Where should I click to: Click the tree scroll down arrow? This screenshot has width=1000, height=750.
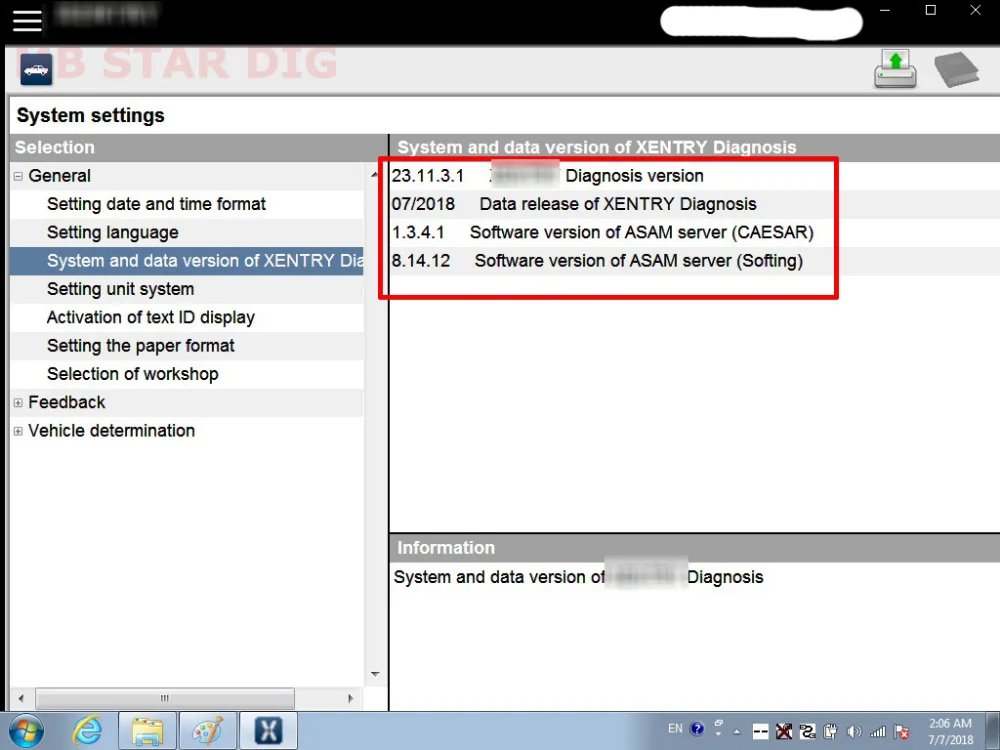point(375,674)
